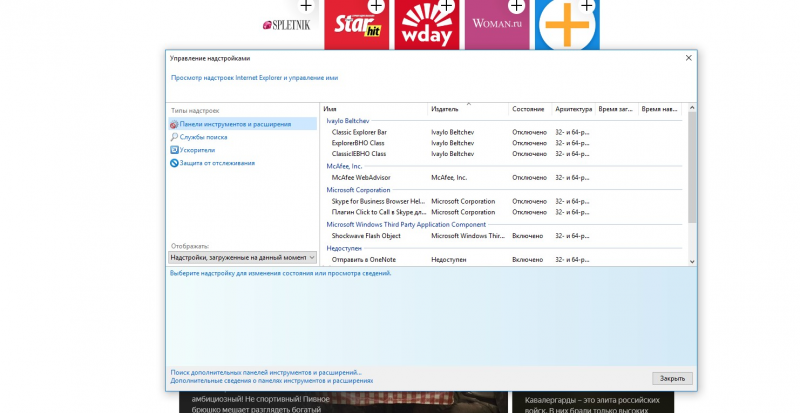Image resolution: width=800 pixels, height=413 pixels.
Task: Click scrollbar down arrow in add-on list
Action: pos(692,261)
